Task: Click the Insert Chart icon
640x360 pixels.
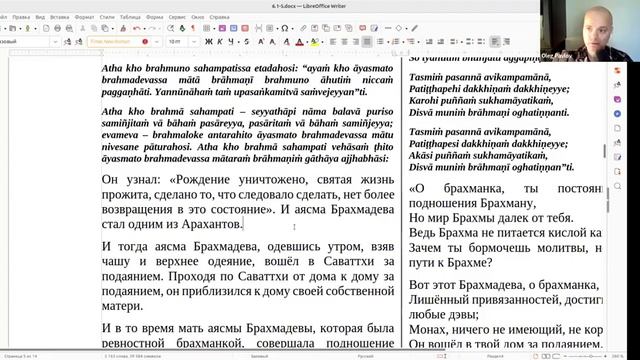Action: [x=233, y=28]
